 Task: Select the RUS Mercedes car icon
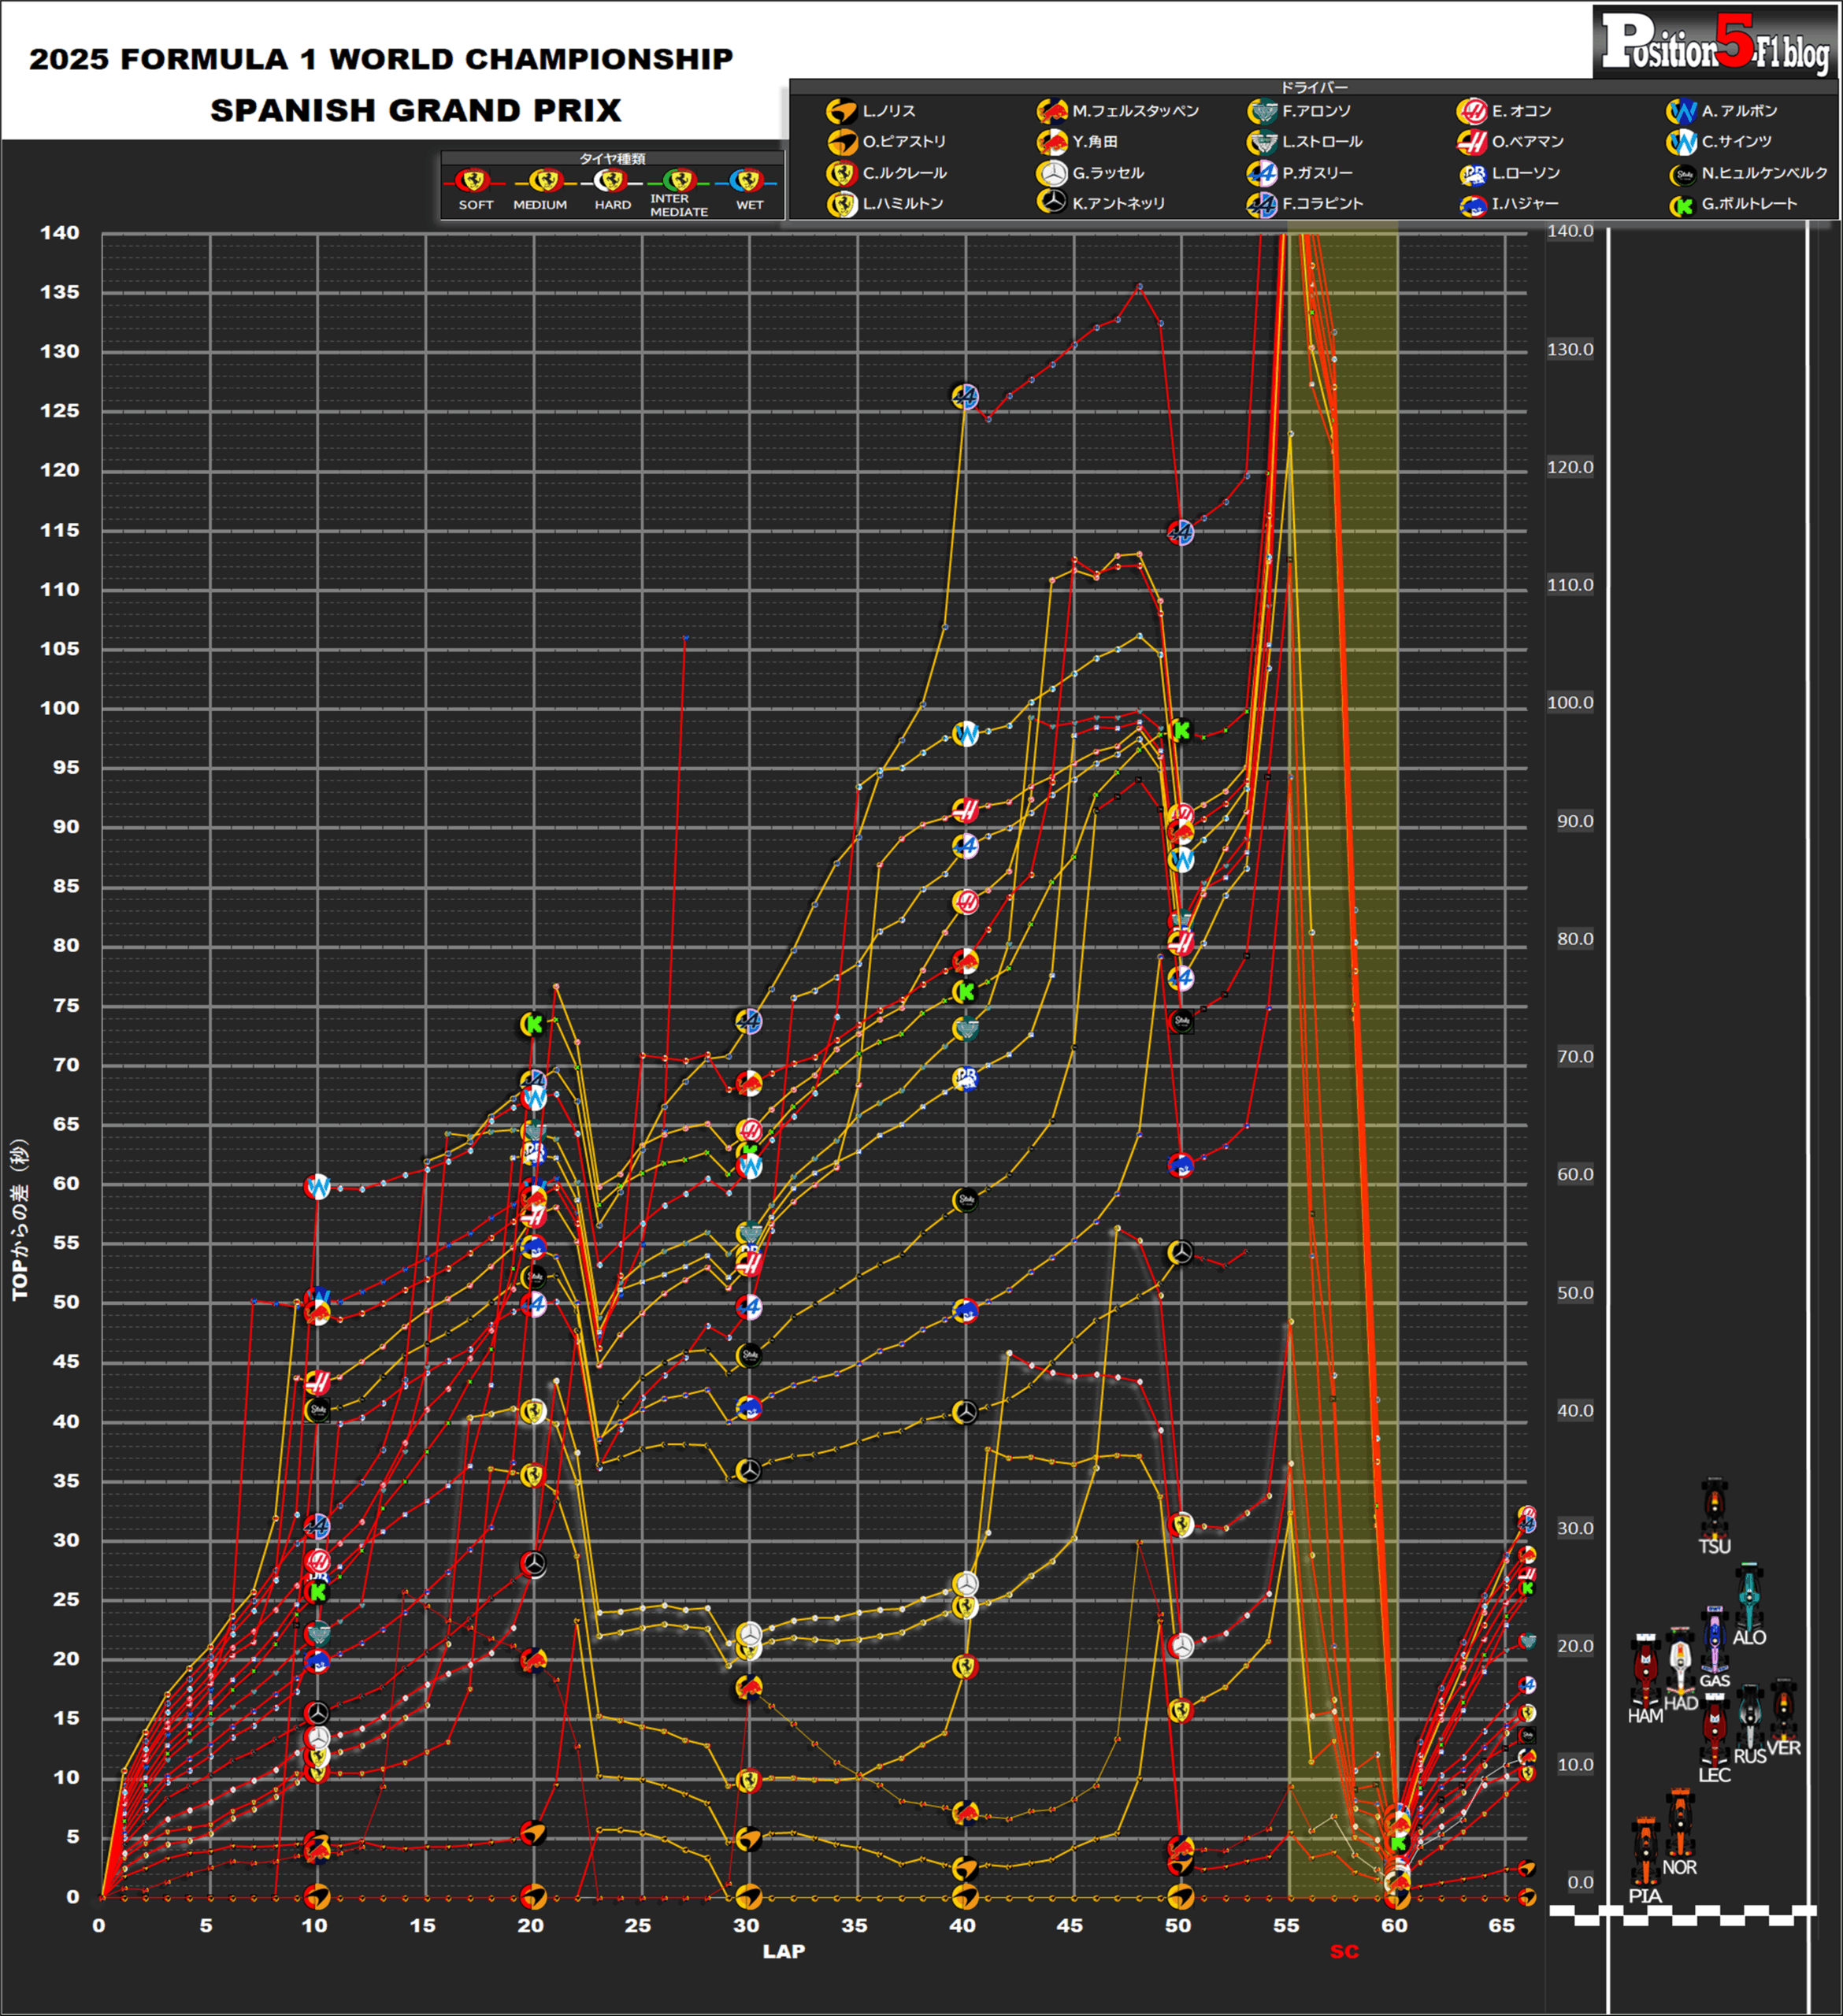1749,1716
